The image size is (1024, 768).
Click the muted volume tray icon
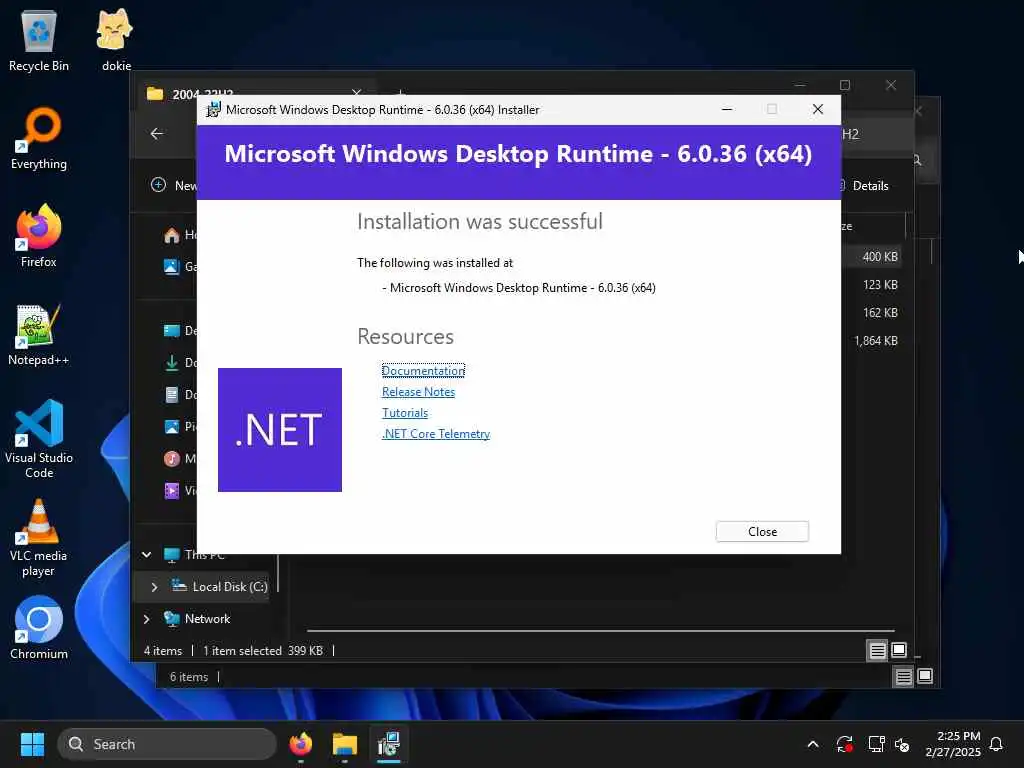[x=902, y=744]
